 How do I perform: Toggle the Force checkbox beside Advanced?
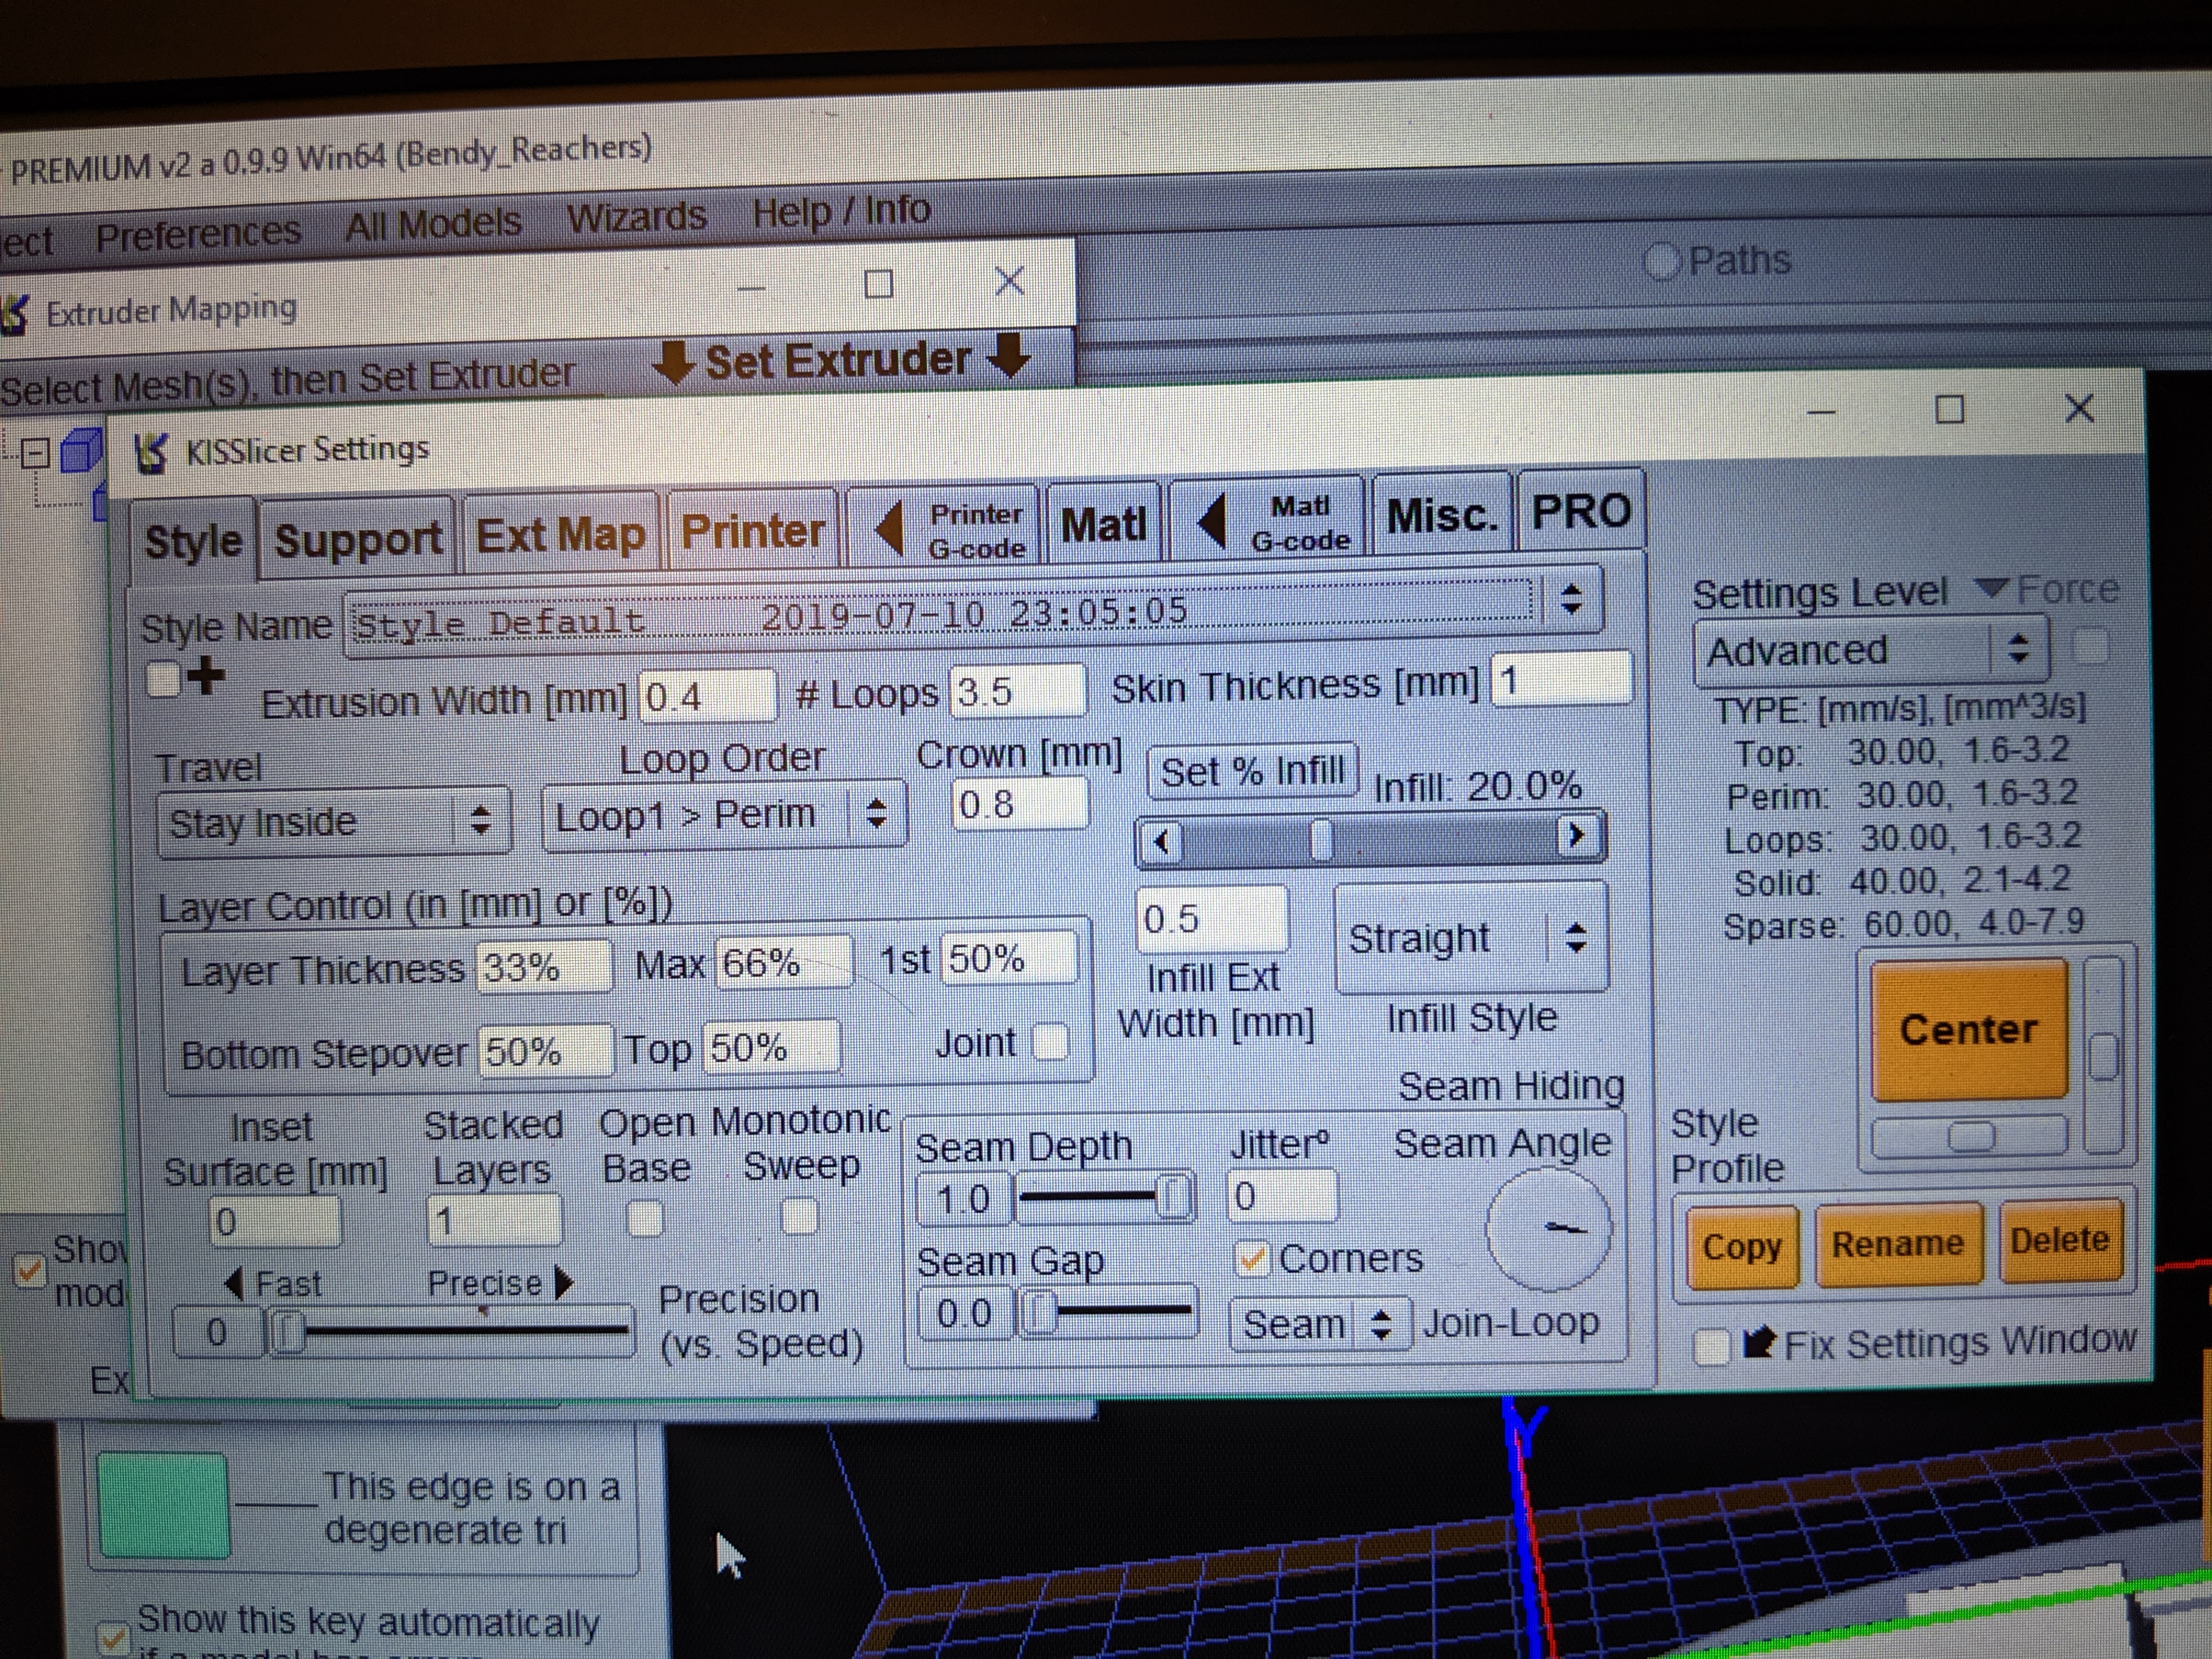[2091, 646]
